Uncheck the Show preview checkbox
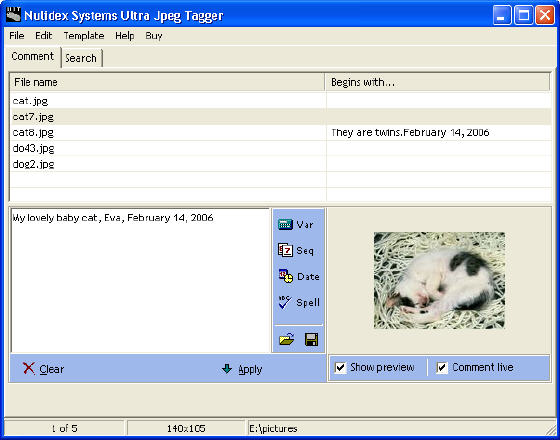The width and height of the screenshot is (560, 440). pos(340,368)
